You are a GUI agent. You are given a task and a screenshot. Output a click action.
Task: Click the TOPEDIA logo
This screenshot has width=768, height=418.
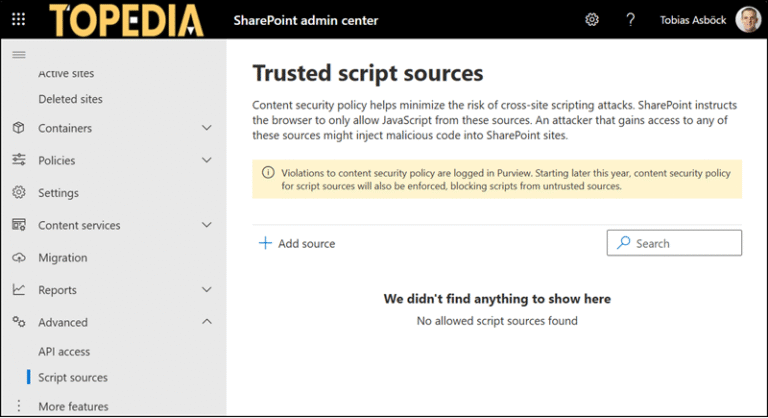point(126,21)
